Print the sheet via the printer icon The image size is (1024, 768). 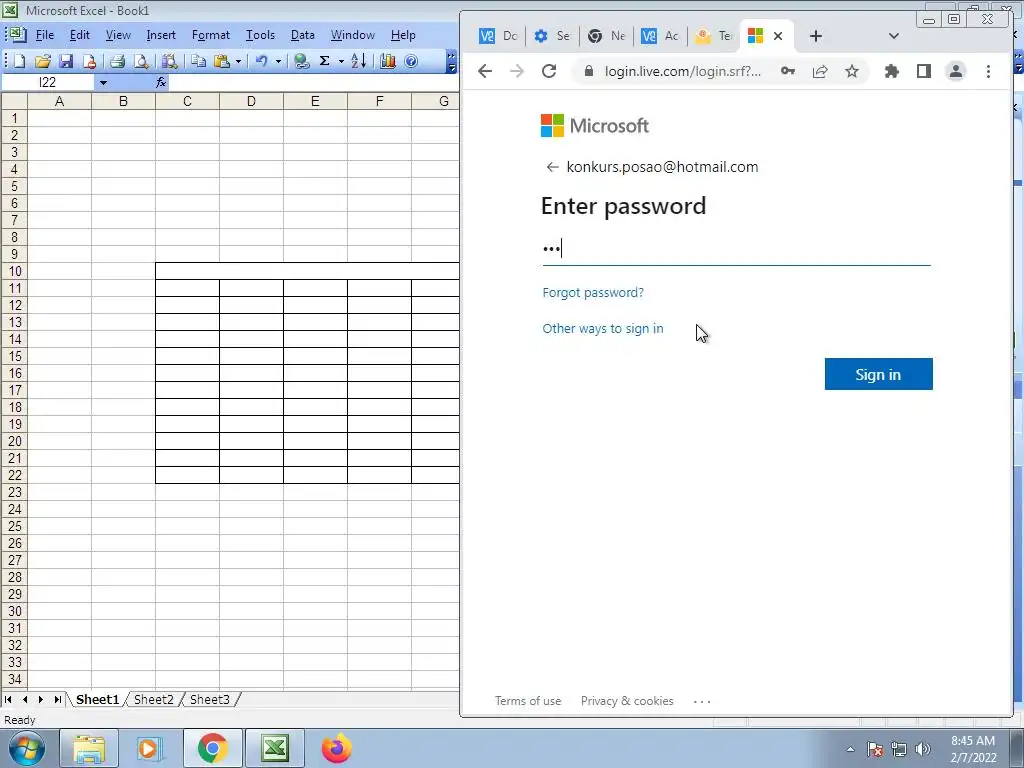click(118, 61)
